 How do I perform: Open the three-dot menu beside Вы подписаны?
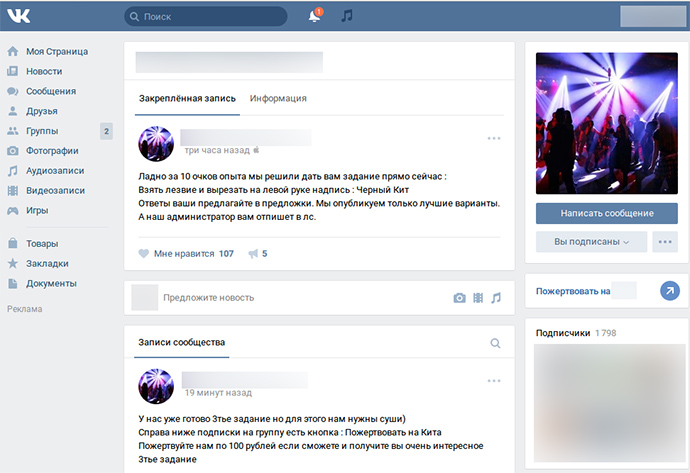664,242
